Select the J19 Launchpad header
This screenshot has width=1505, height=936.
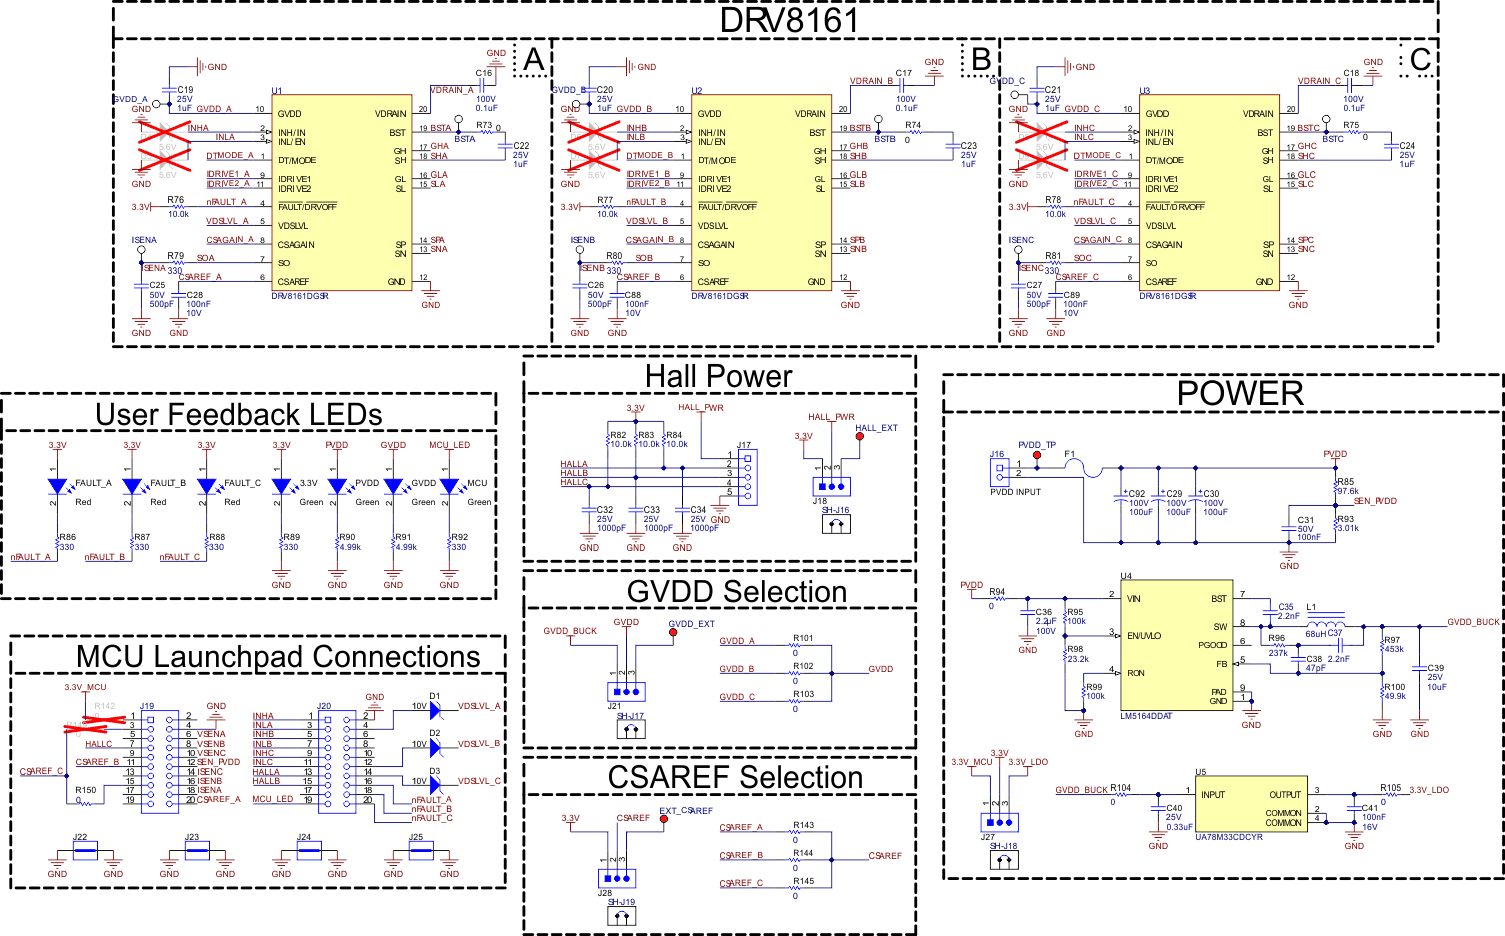[x=160, y=762]
